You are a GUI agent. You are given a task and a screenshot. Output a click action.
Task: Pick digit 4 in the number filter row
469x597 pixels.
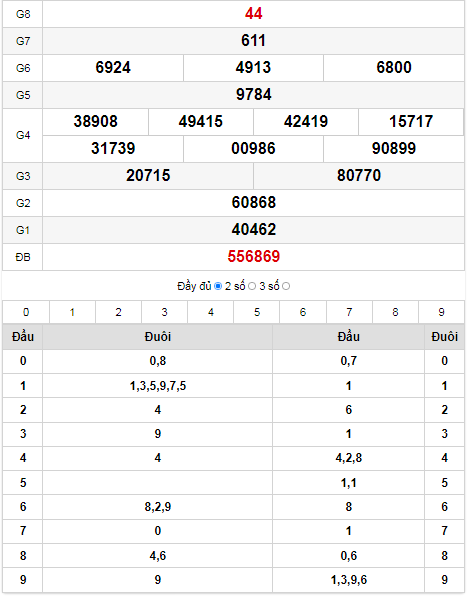tap(211, 313)
